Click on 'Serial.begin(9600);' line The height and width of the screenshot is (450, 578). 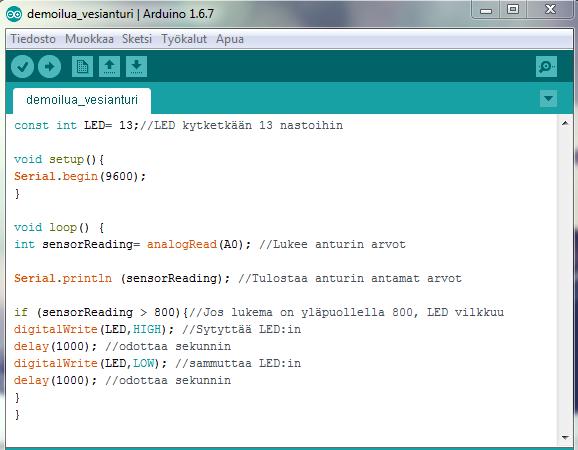point(80,177)
